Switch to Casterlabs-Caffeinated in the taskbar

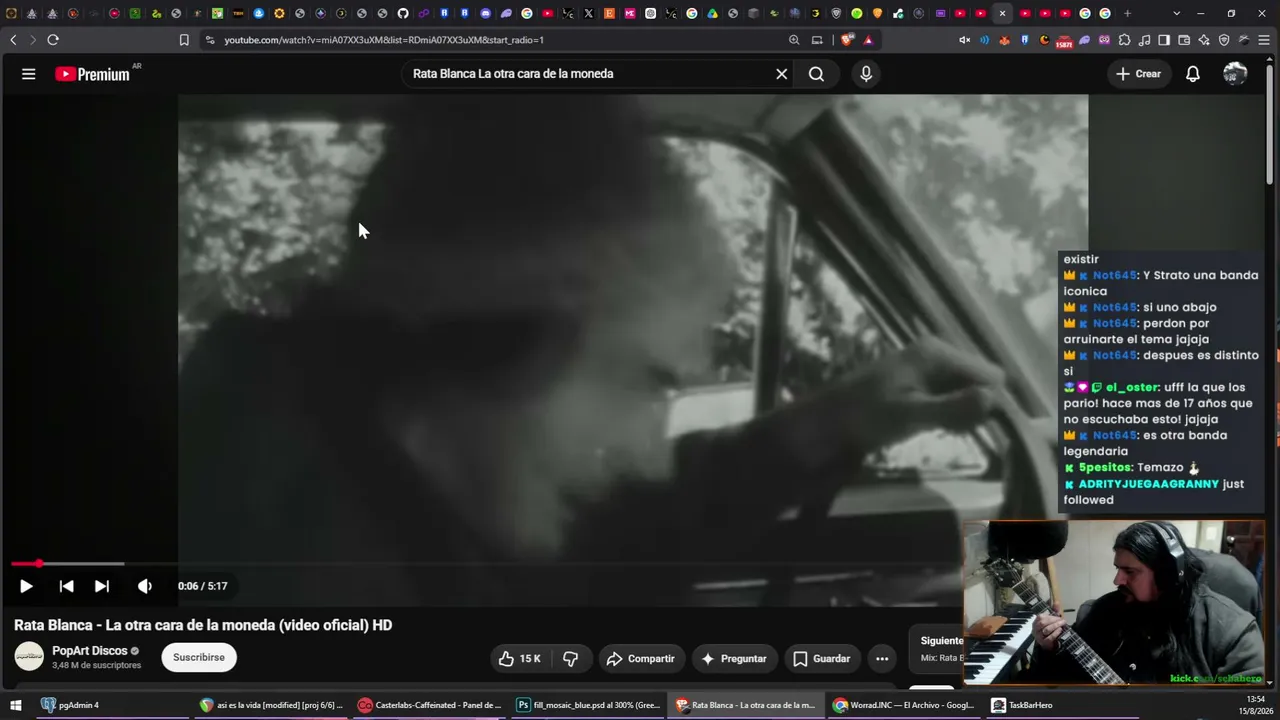pos(430,705)
